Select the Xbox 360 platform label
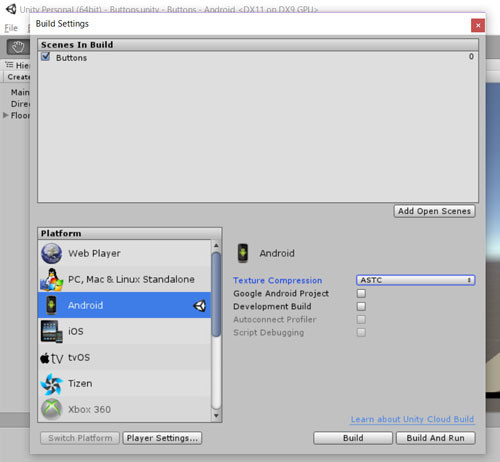Screen dimensions: 500x462 pos(89,409)
